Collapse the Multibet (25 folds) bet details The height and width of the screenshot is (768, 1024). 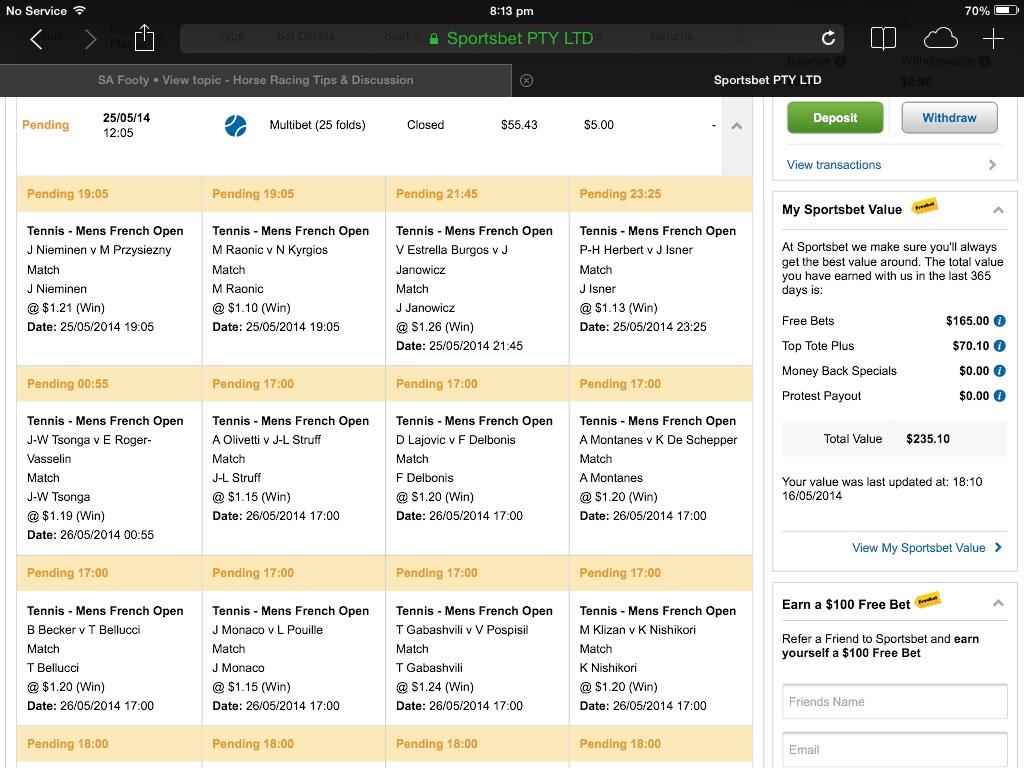tap(737, 126)
